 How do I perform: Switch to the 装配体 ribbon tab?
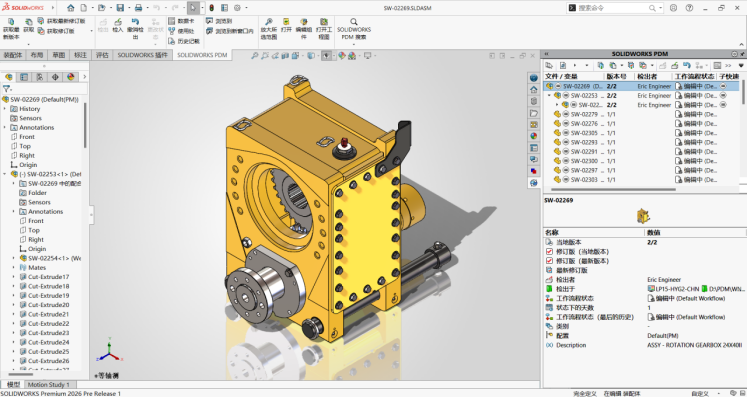point(13,55)
